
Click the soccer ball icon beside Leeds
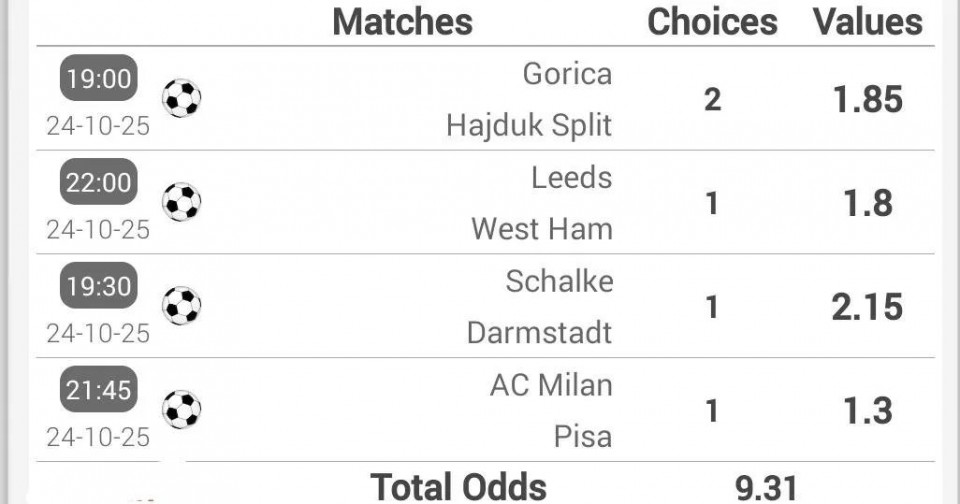pyautogui.click(x=182, y=202)
